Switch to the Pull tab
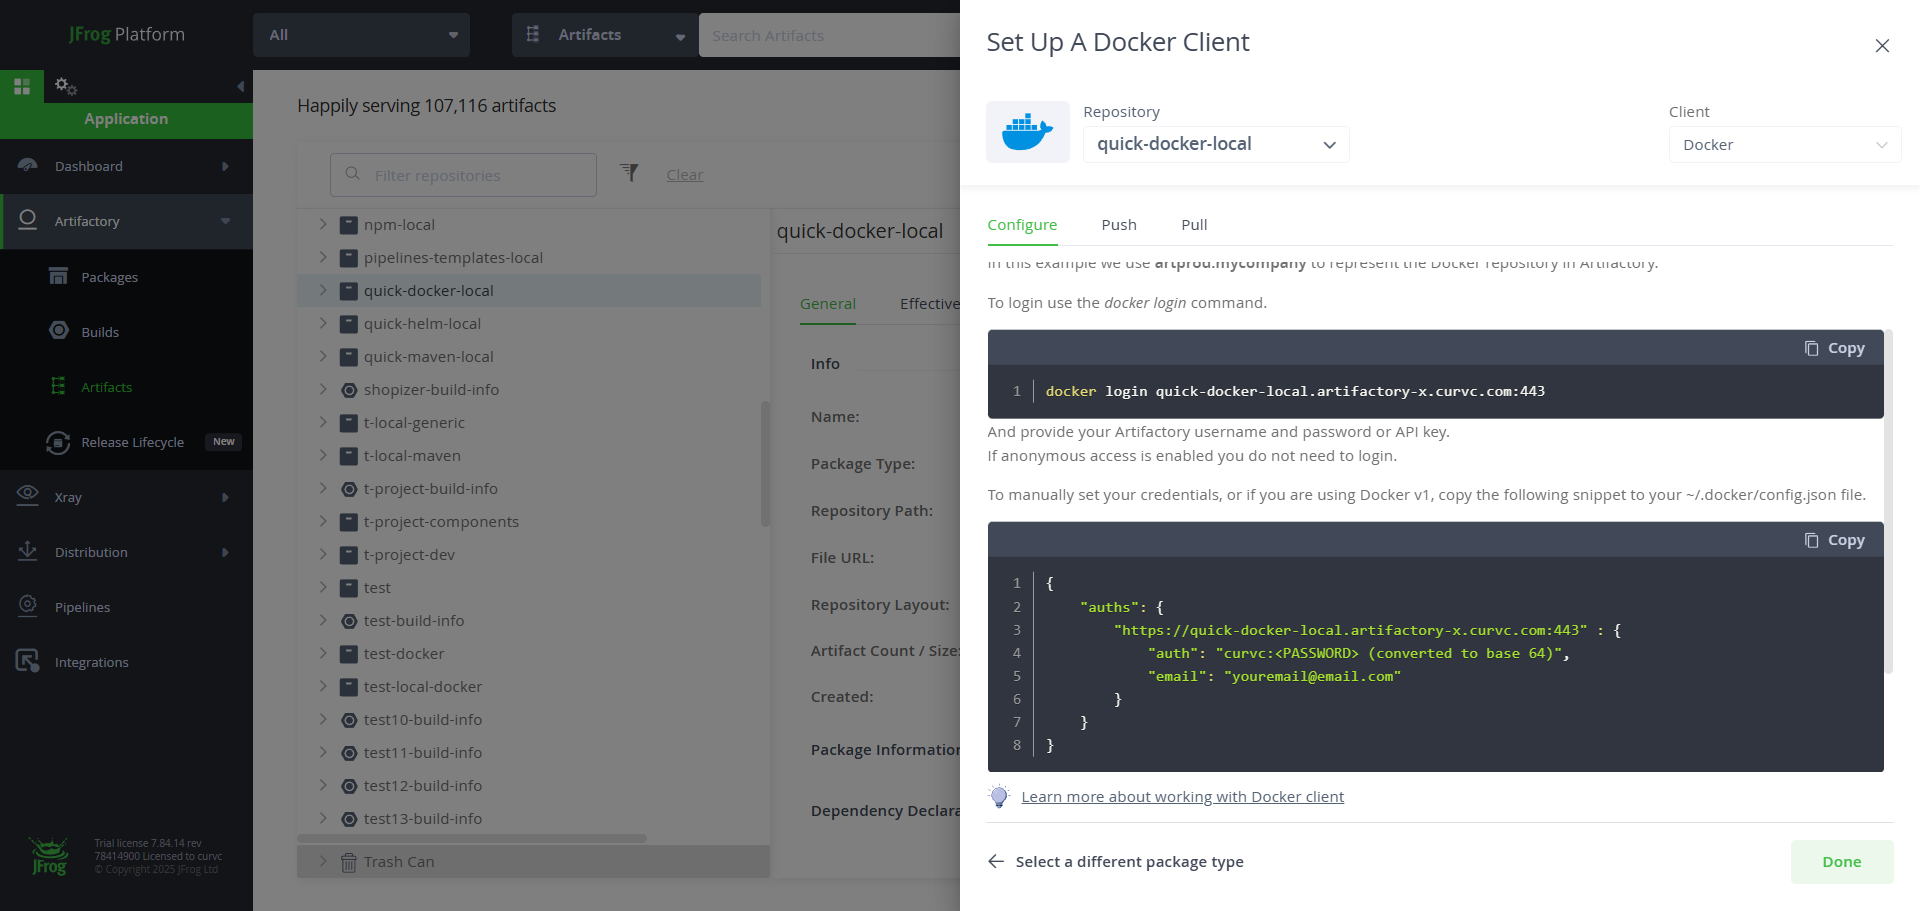 pyautogui.click(x=1194, y=225)
